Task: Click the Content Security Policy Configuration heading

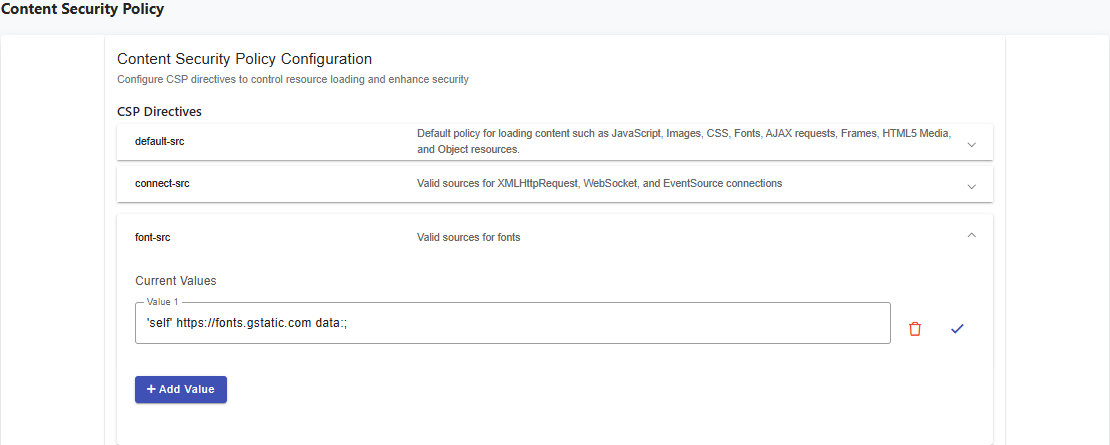Action: point(244,59)
